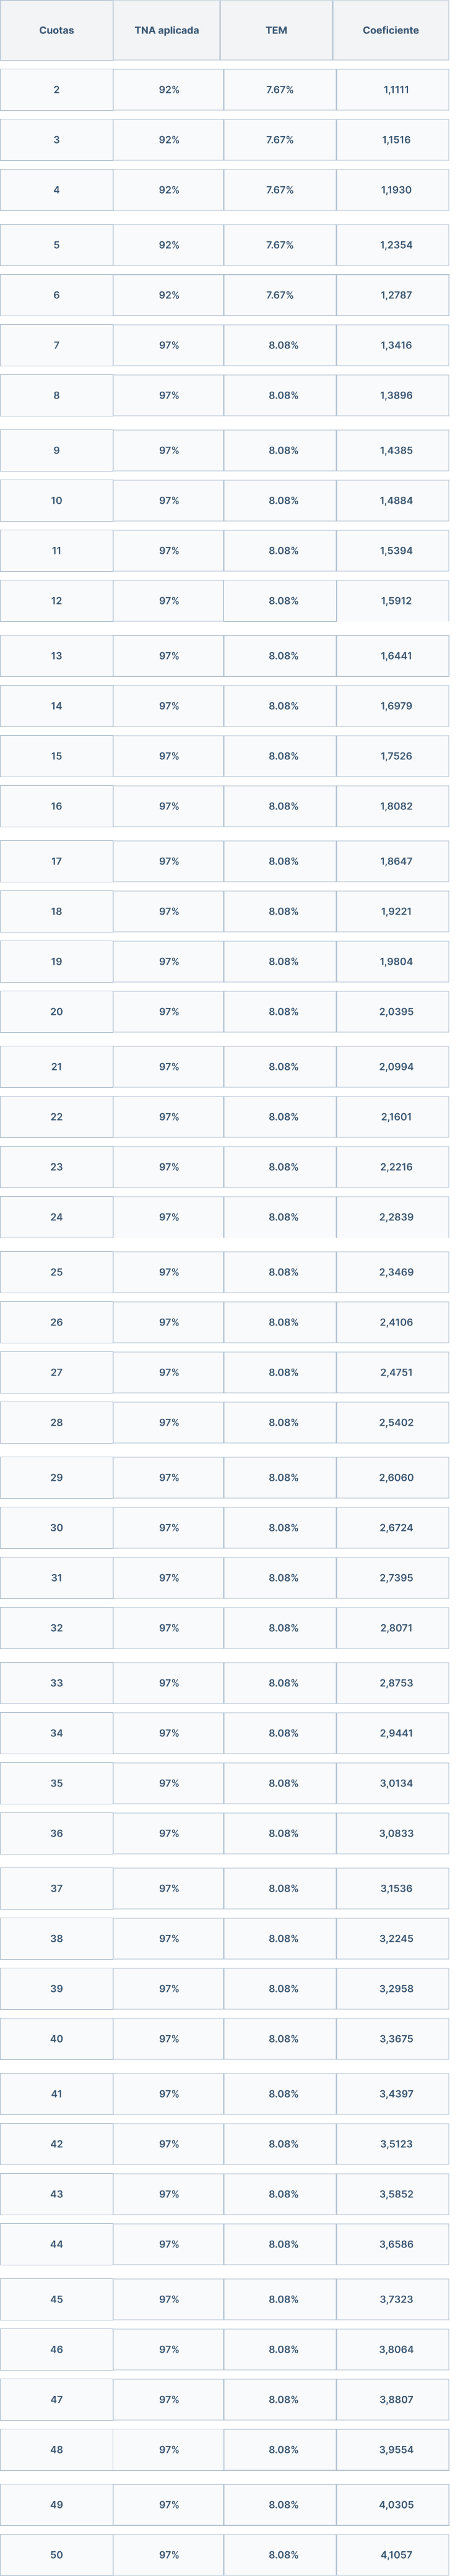Image resolution: width=468 pixels, height=2576 pixels.
Task: Click the Cuotas column header
Action: (x=56, y=31)
